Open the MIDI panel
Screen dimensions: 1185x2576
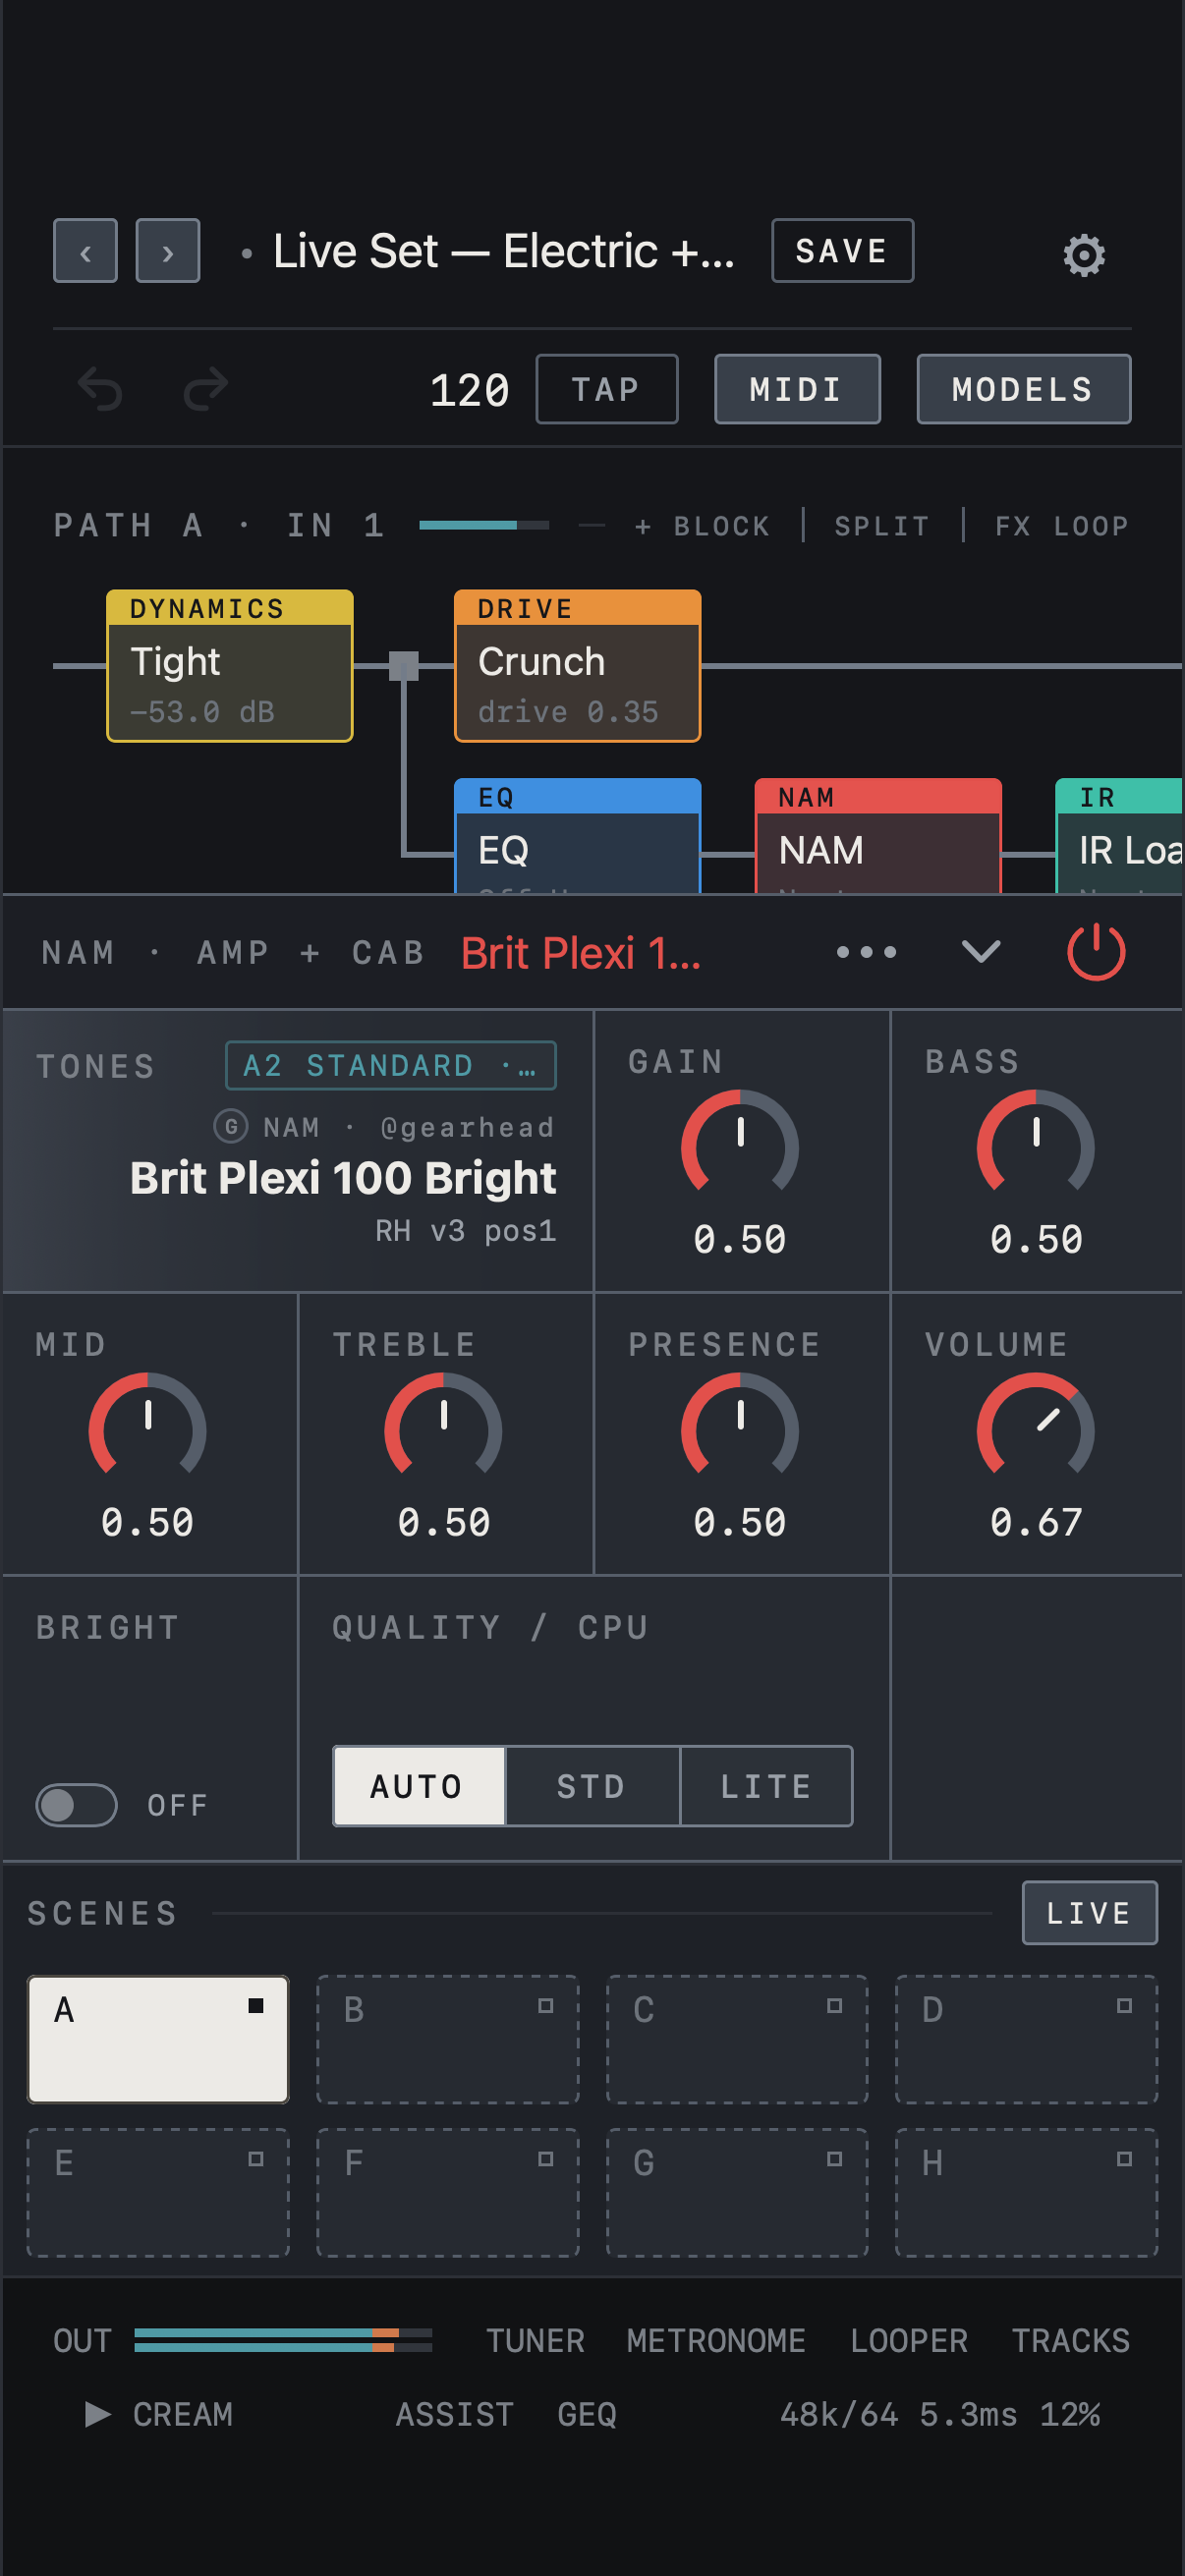pos(797,389)
